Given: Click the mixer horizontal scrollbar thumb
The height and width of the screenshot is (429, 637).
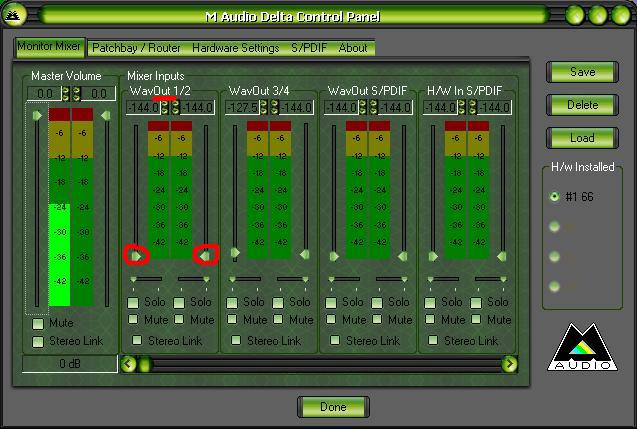Looking at the screenshot, I should (145, 364).
